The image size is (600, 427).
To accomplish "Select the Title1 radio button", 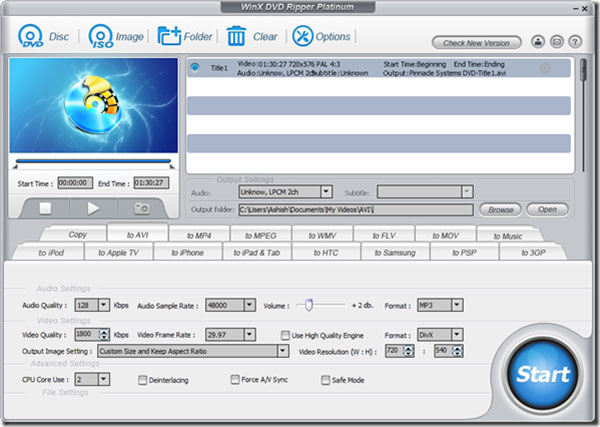I will click(195, 67).
